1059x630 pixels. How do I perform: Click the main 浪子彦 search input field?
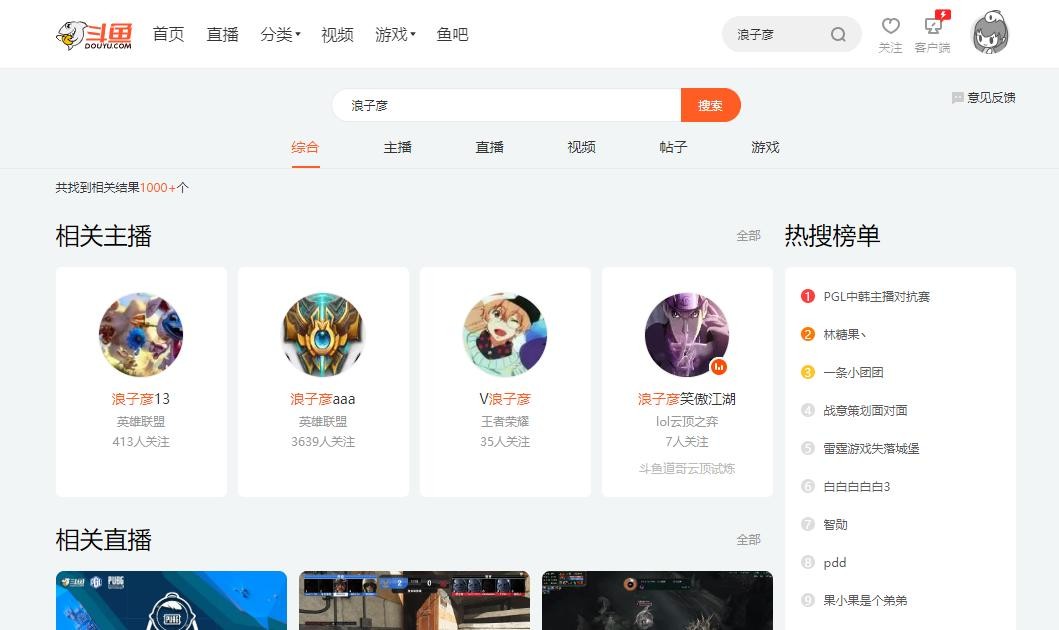click(505, 105)
